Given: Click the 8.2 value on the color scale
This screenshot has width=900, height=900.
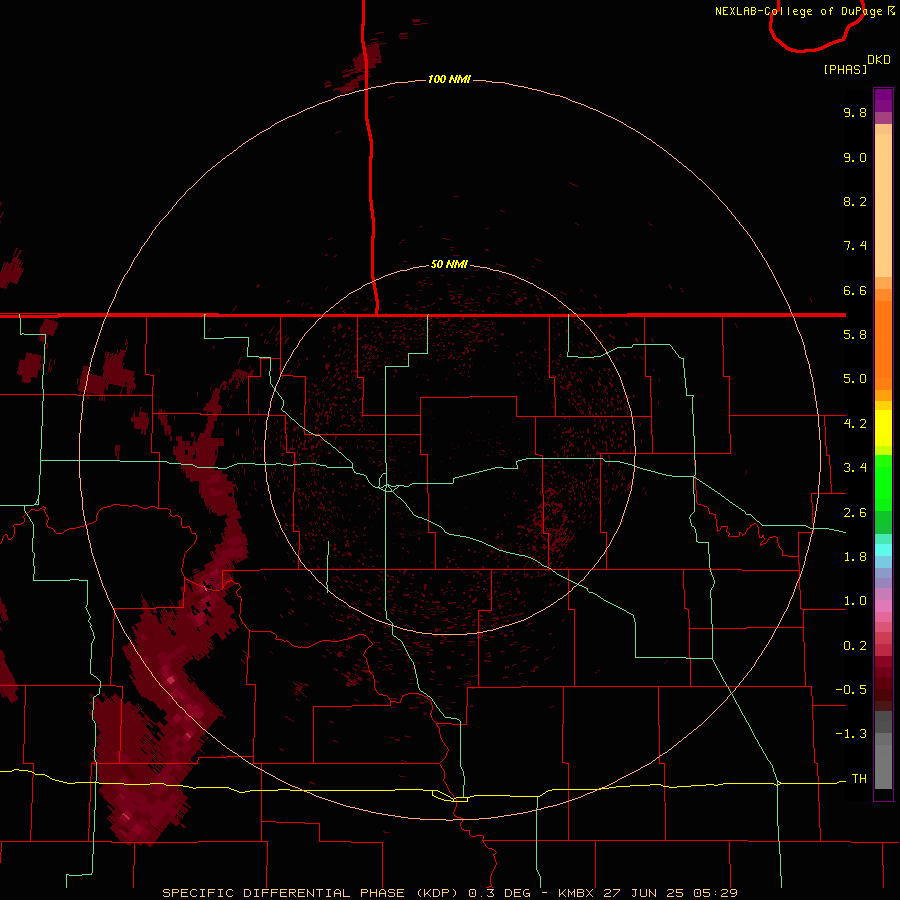Looking at the screenshot, I should tap(855, 201).
